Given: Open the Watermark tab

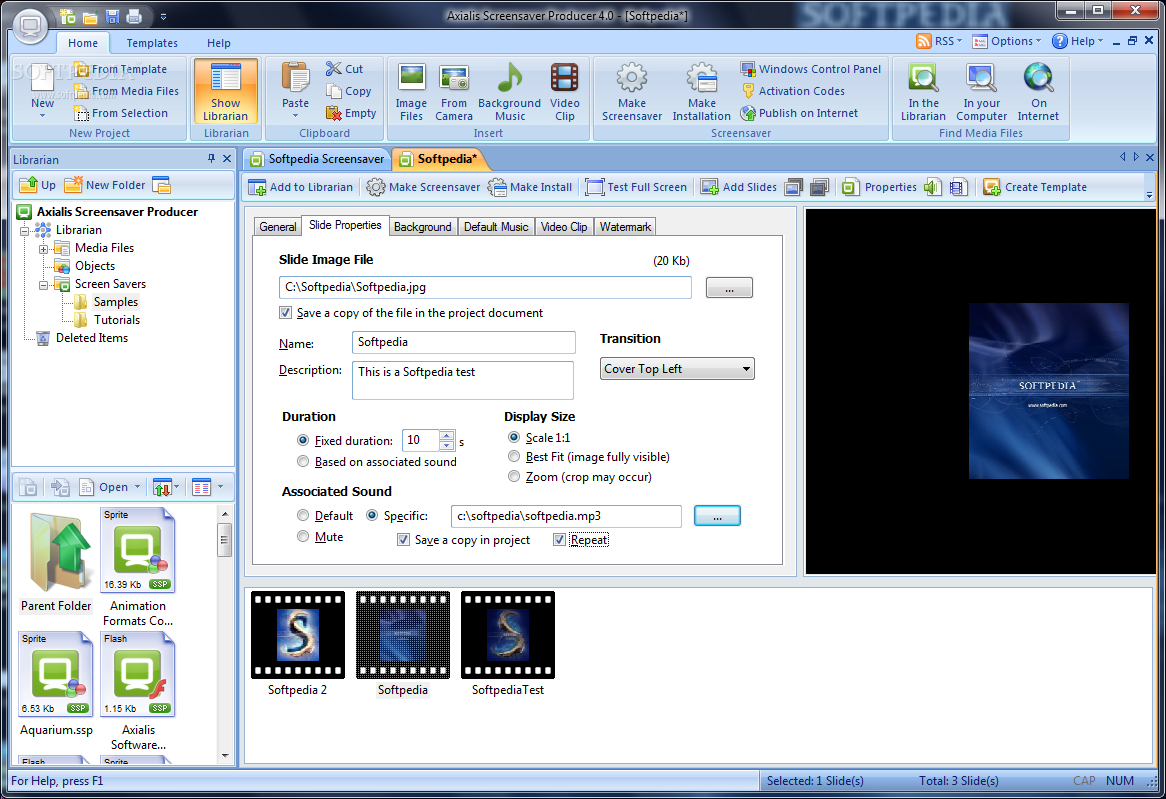Looking at the screenshot, I should (x=625, y=227).
